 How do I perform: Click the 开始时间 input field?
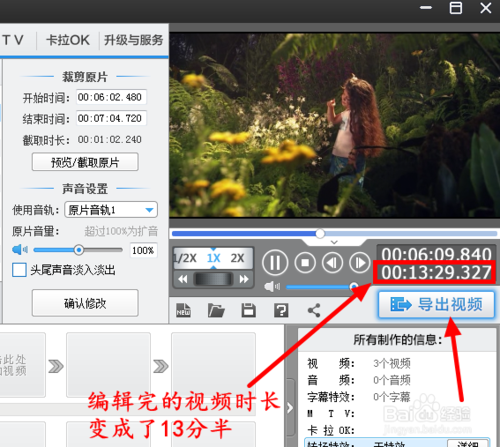click(x=111, y=97)
